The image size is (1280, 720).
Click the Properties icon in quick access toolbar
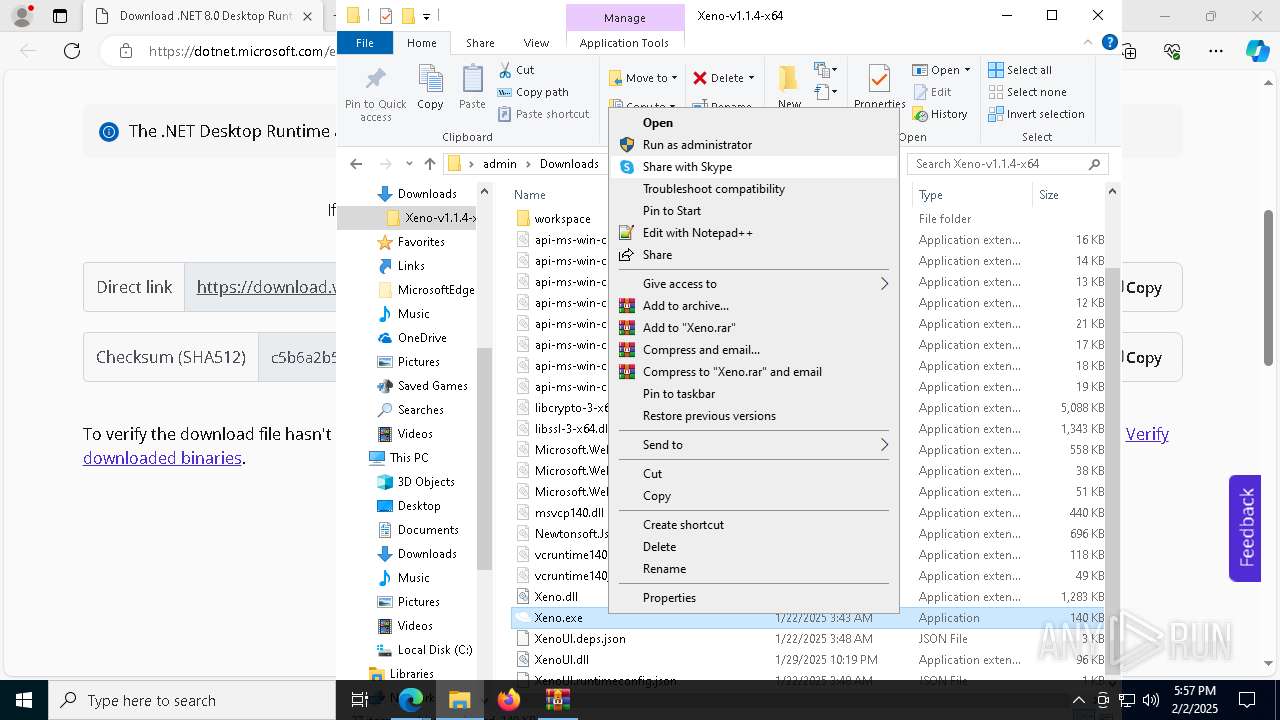[385, 16]
